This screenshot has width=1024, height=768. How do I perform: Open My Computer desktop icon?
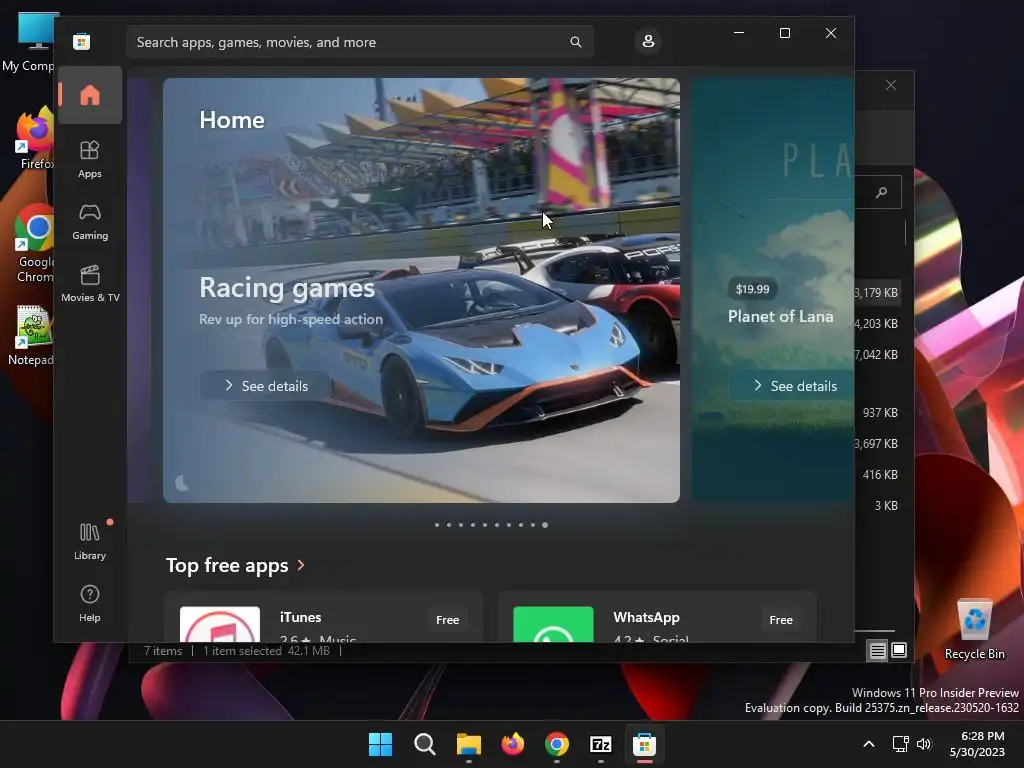(x=28, y=42)
